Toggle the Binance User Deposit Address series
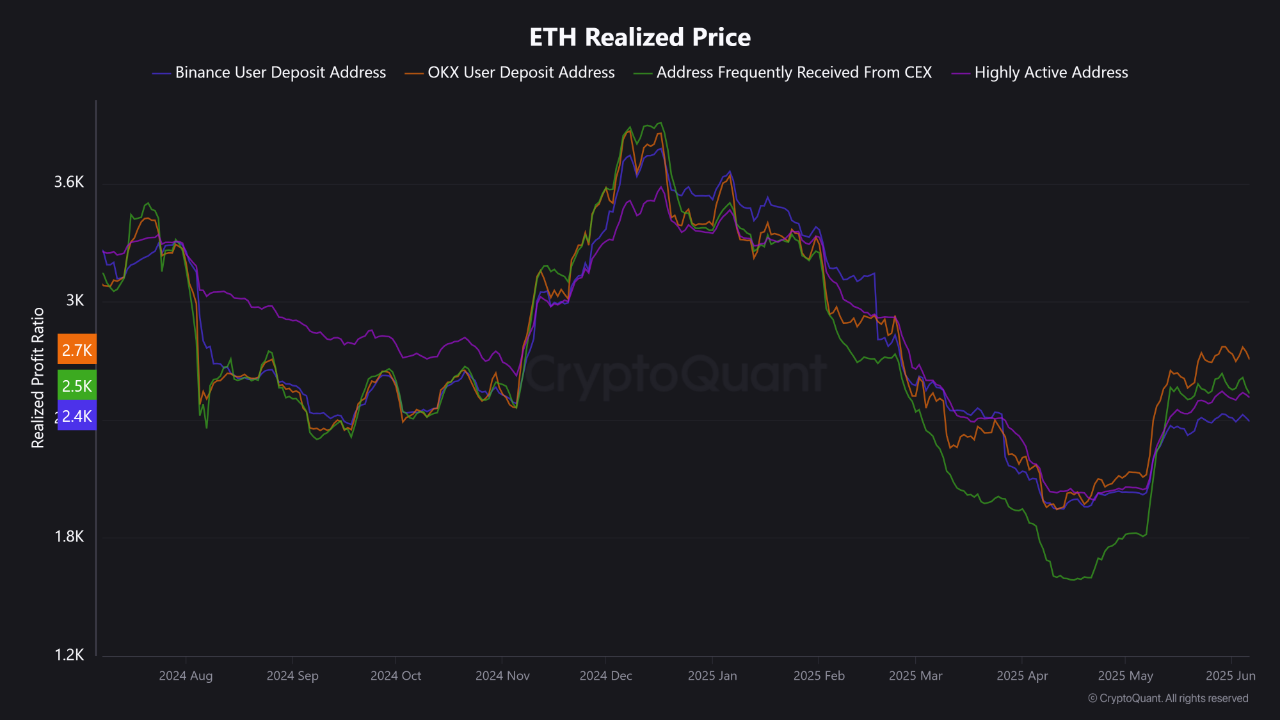 click(x=280, y=72)
